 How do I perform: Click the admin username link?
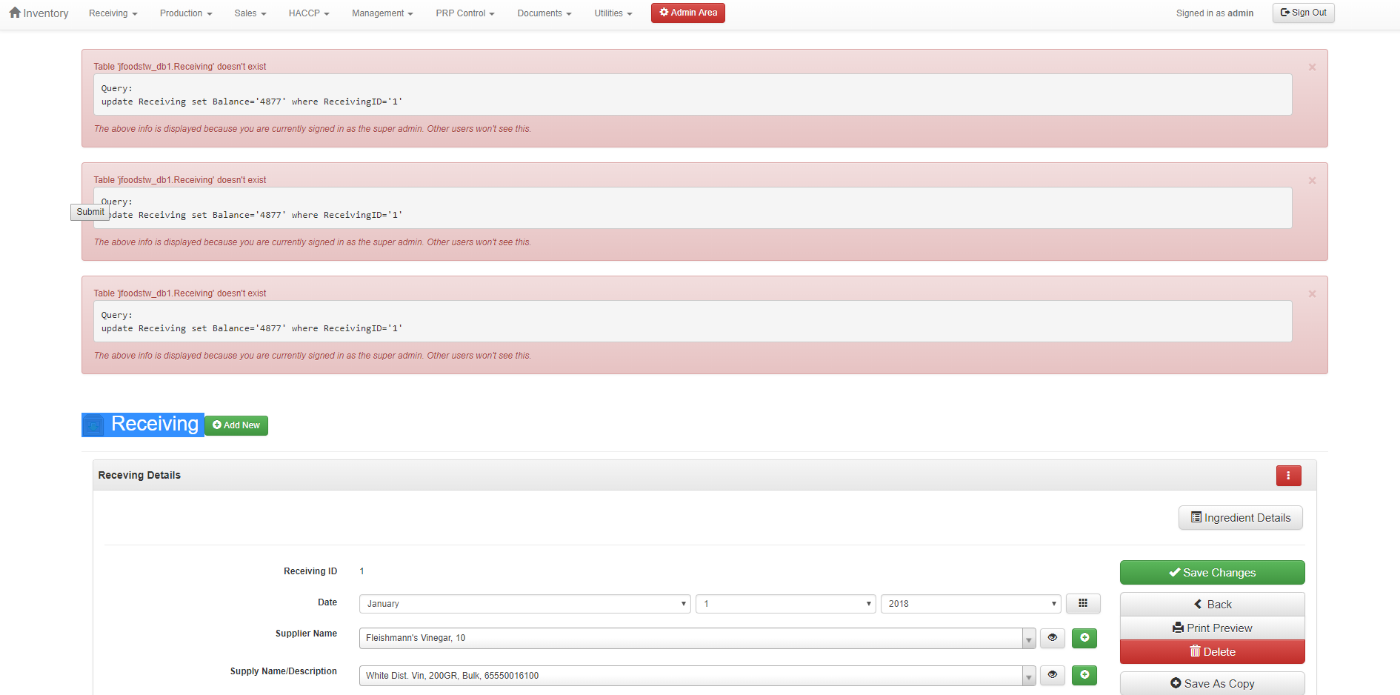coord(1240,13)
